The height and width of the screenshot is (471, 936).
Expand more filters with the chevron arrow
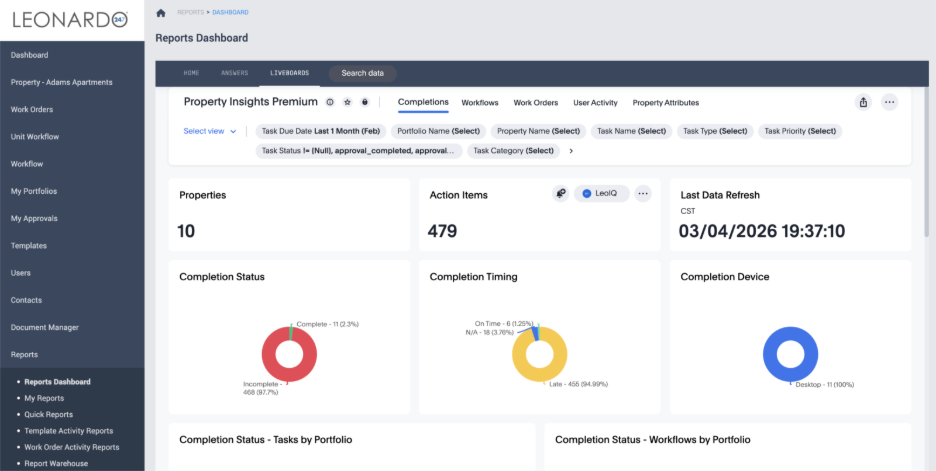tap(571, 151)
